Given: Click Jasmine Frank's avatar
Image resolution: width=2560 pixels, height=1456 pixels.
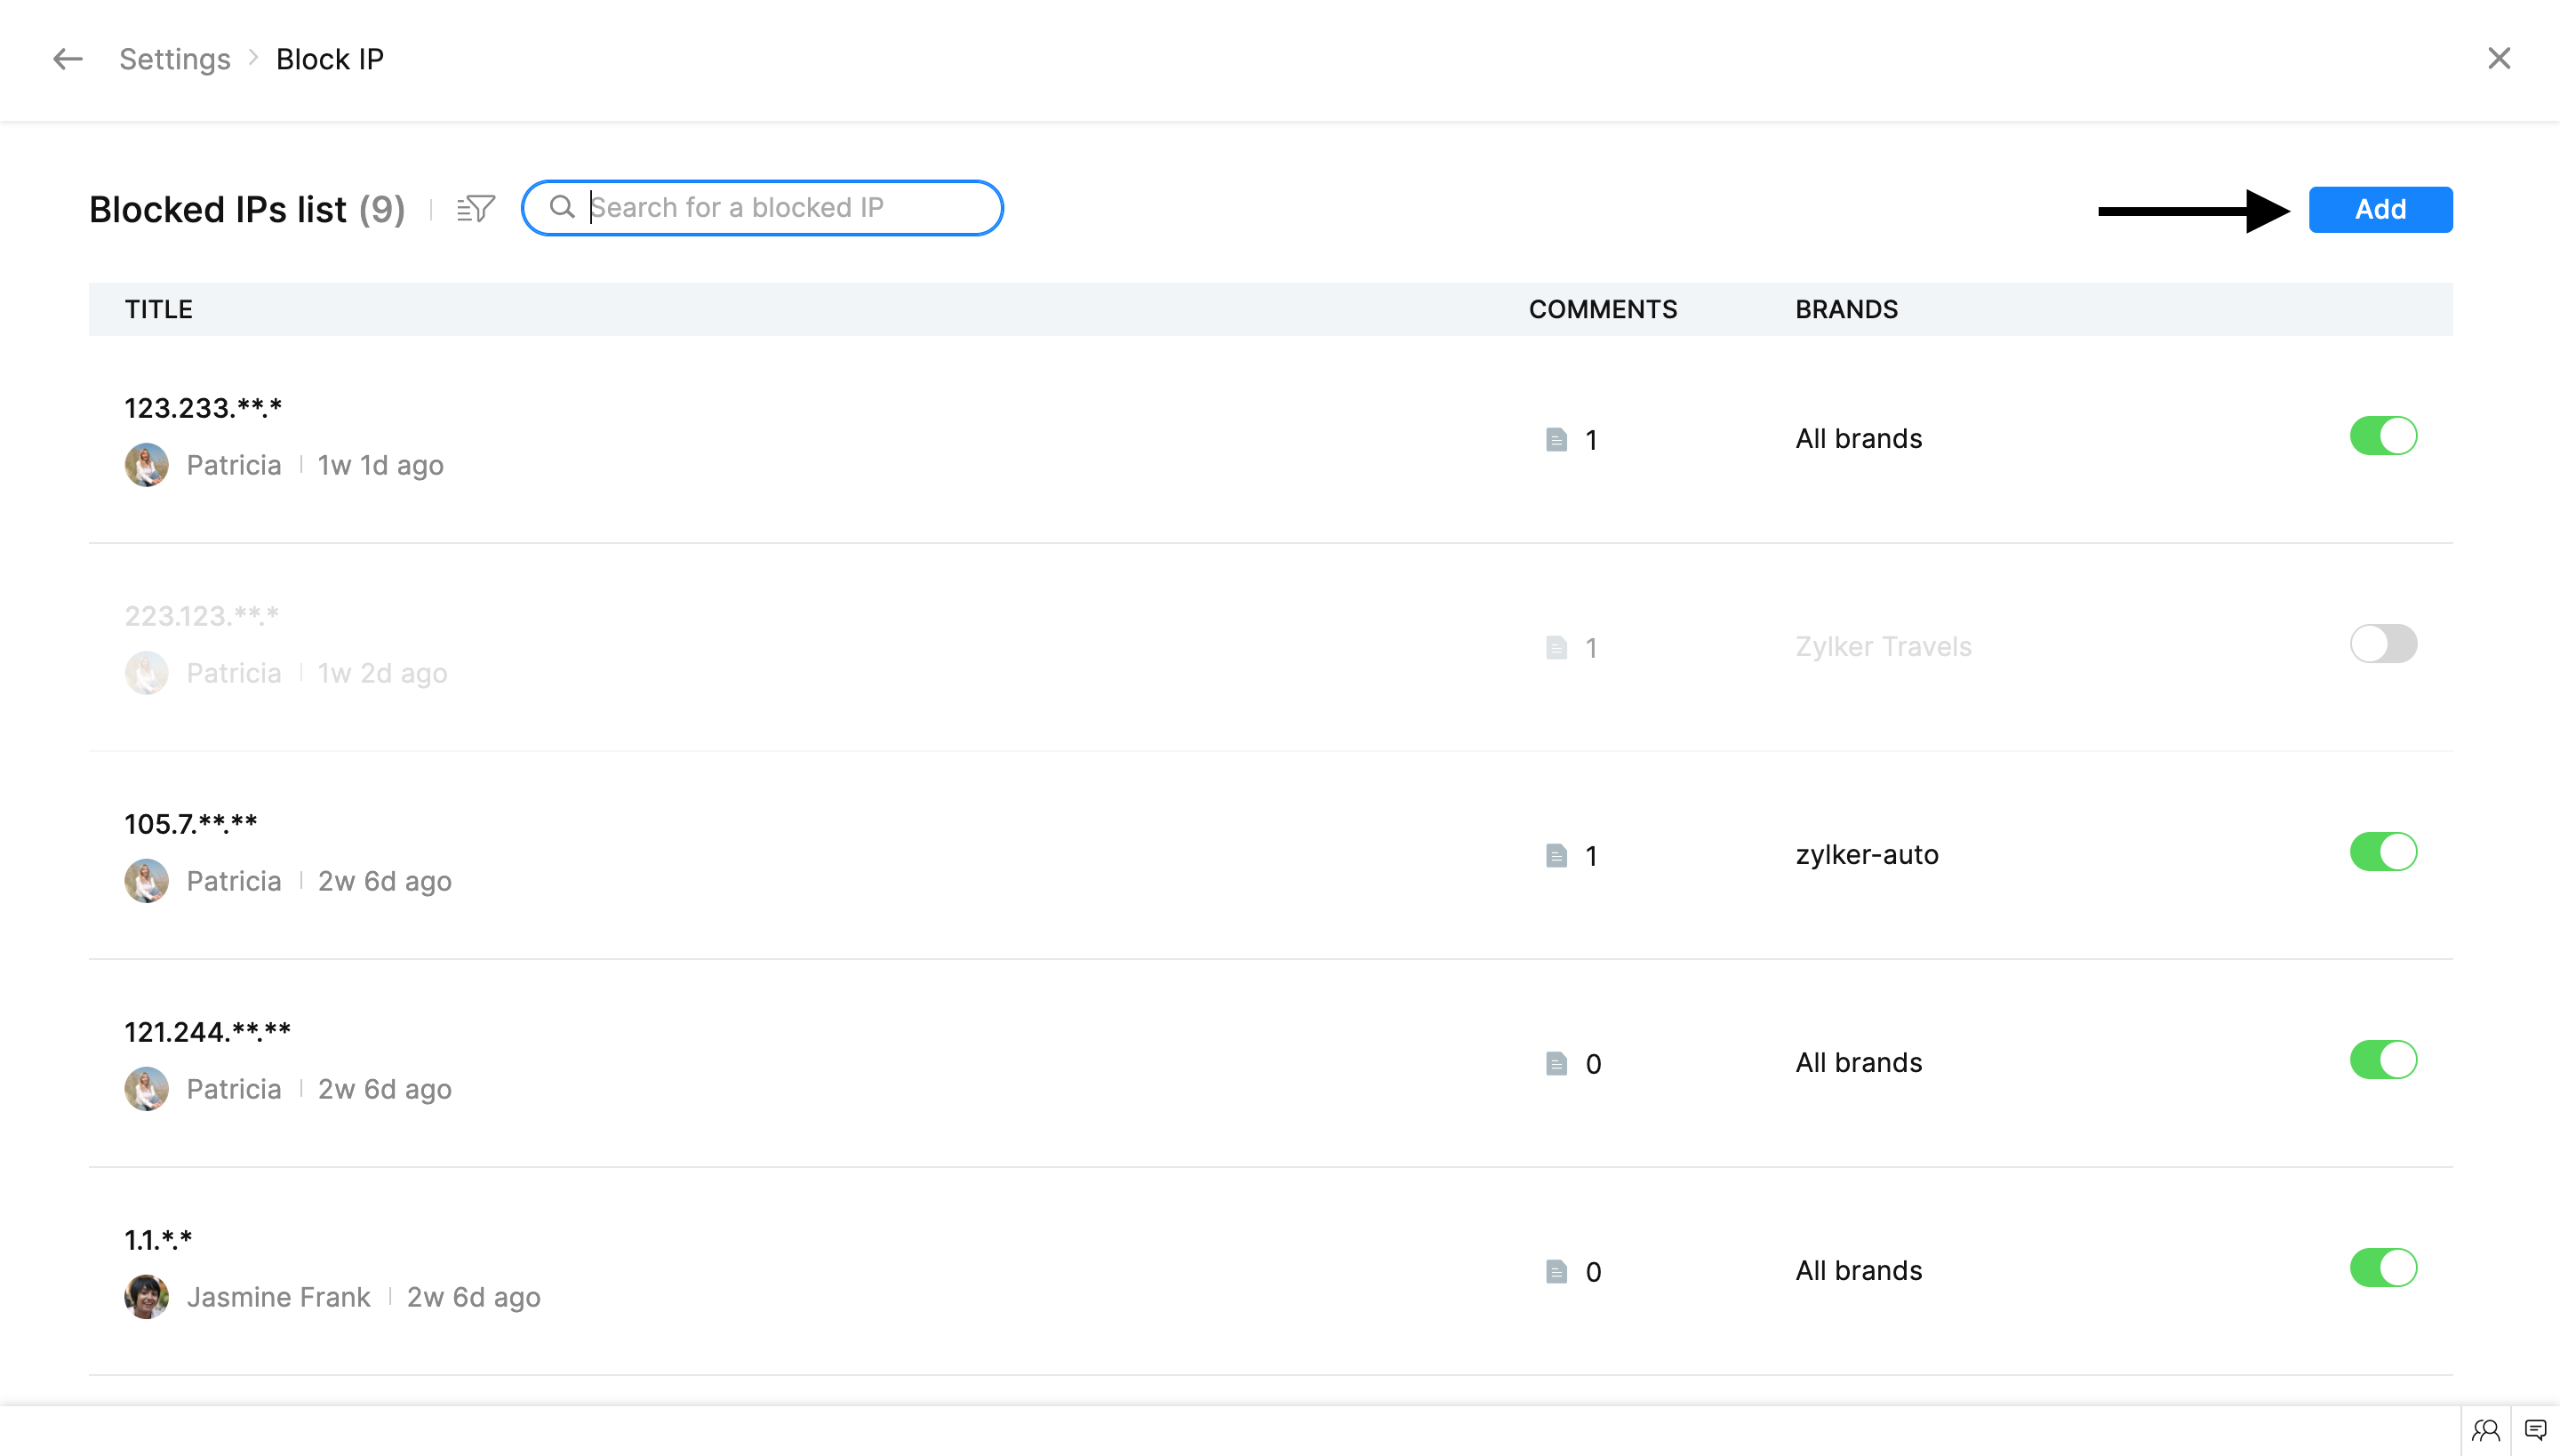Looking at the screenshot, I should click(x=146, y=1297).
